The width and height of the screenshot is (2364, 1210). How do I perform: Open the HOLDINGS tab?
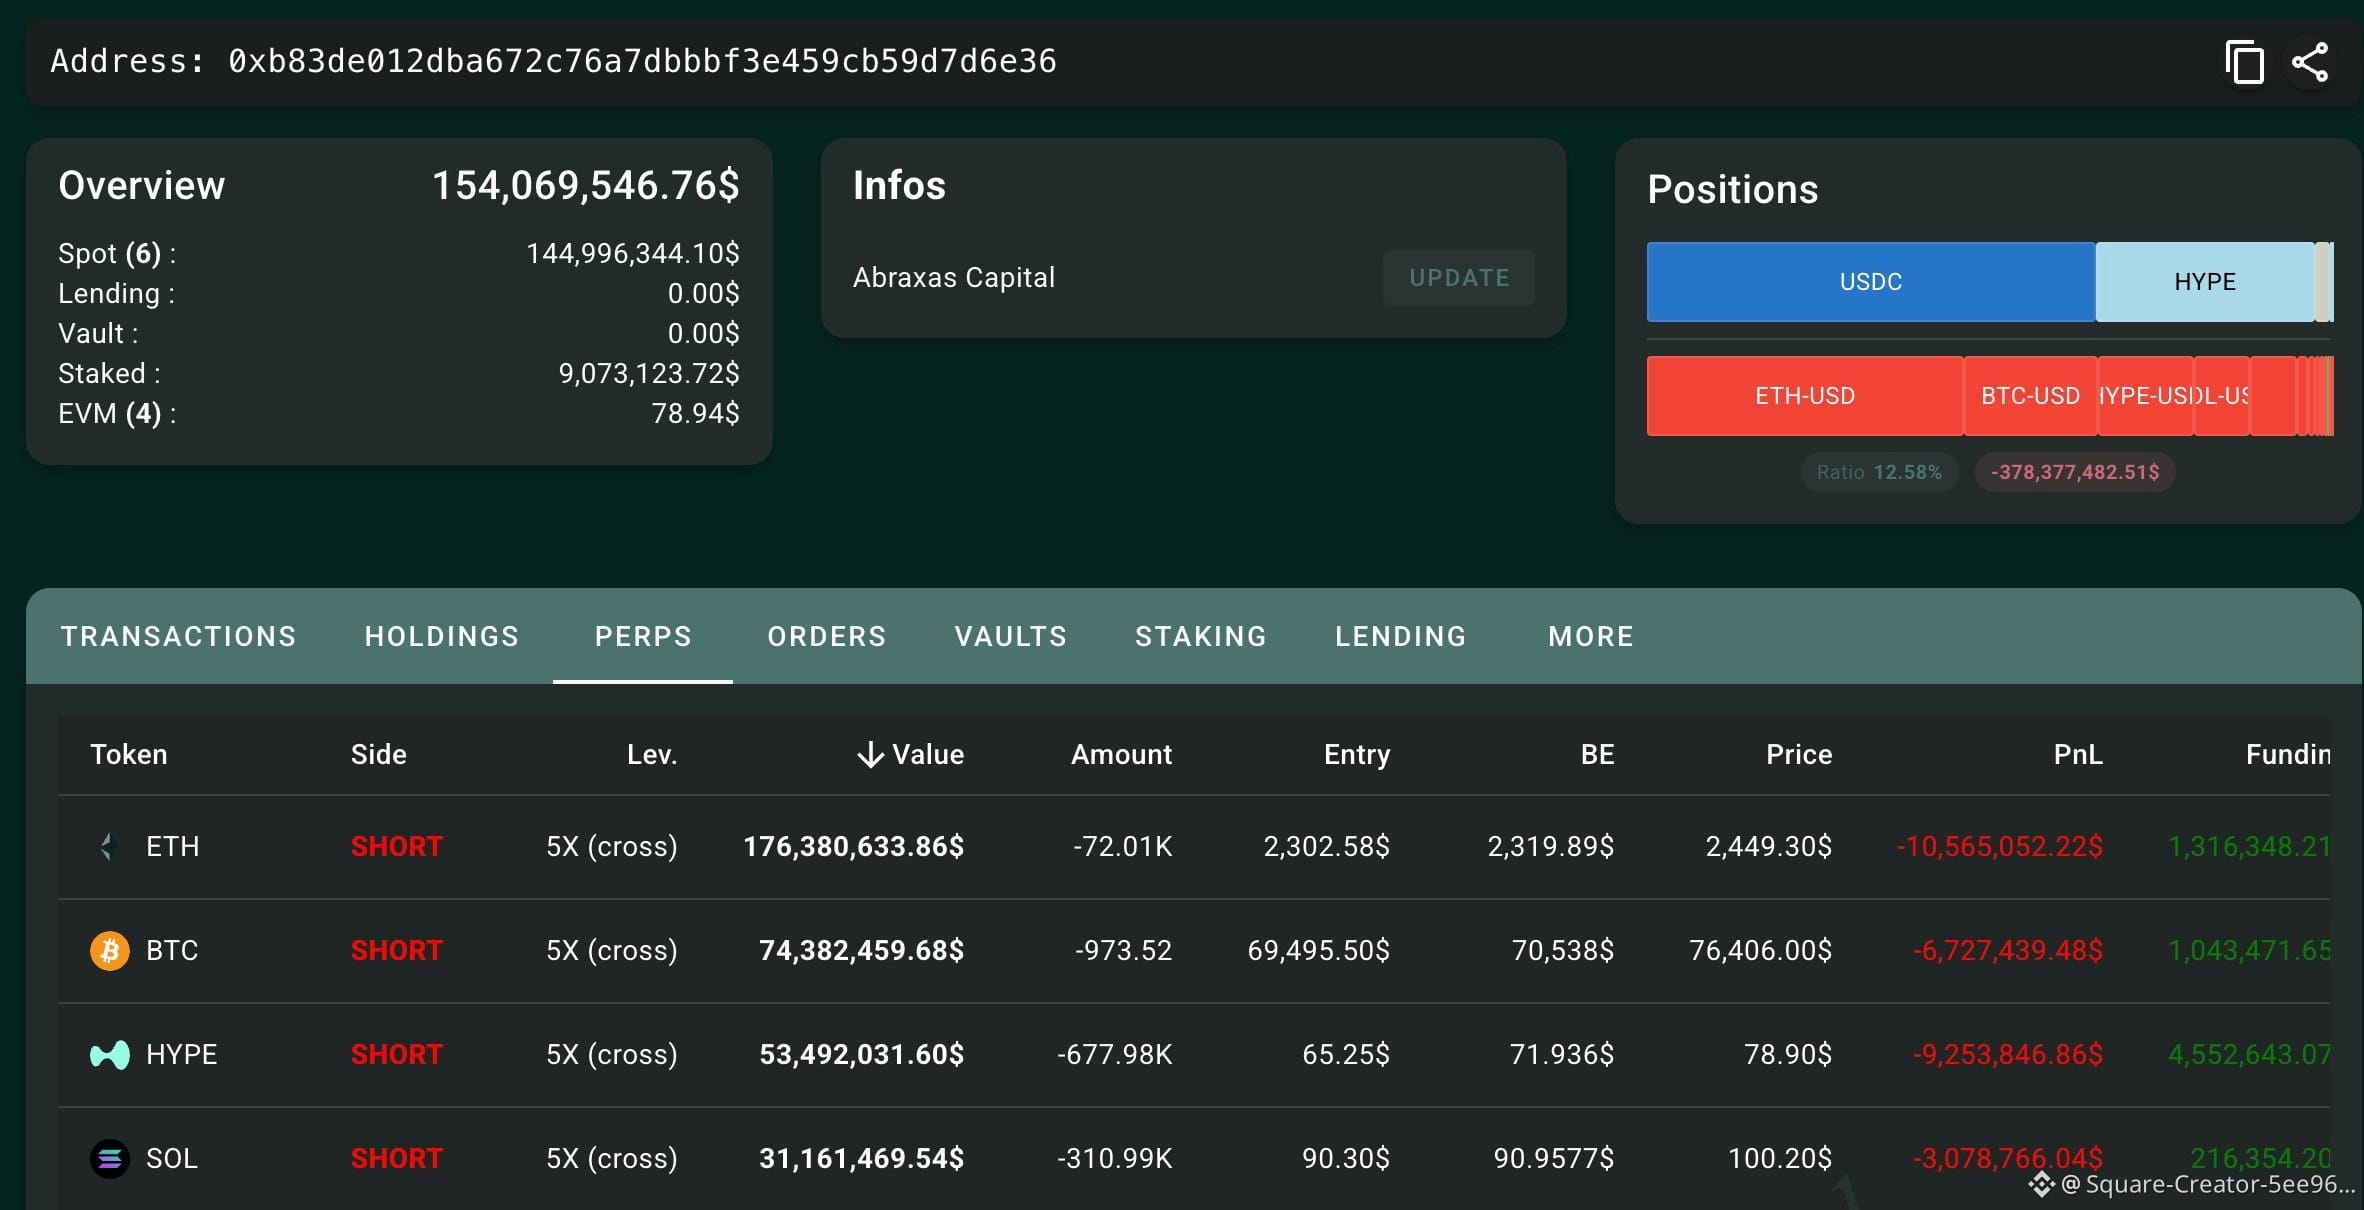(442, 636)
